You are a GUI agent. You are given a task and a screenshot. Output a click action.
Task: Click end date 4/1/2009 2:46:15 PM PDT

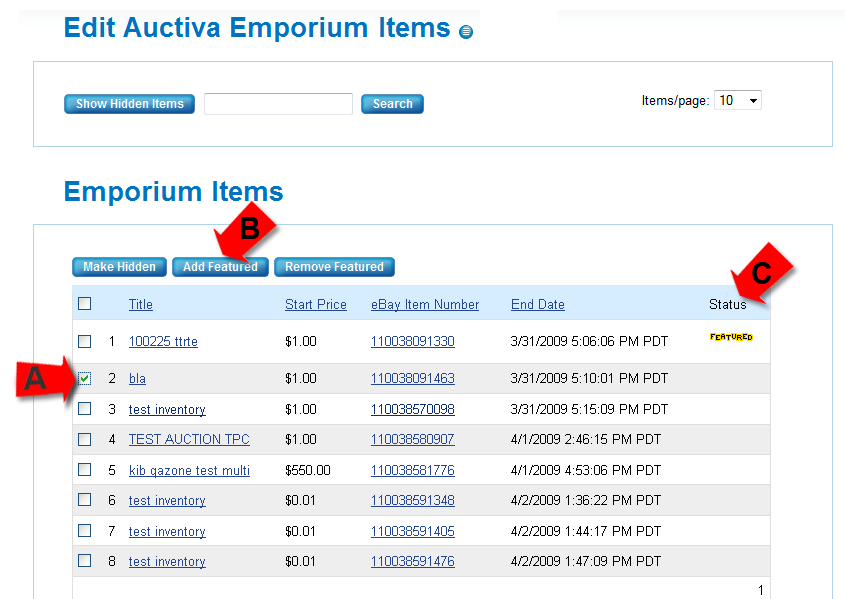pos(586,440)
